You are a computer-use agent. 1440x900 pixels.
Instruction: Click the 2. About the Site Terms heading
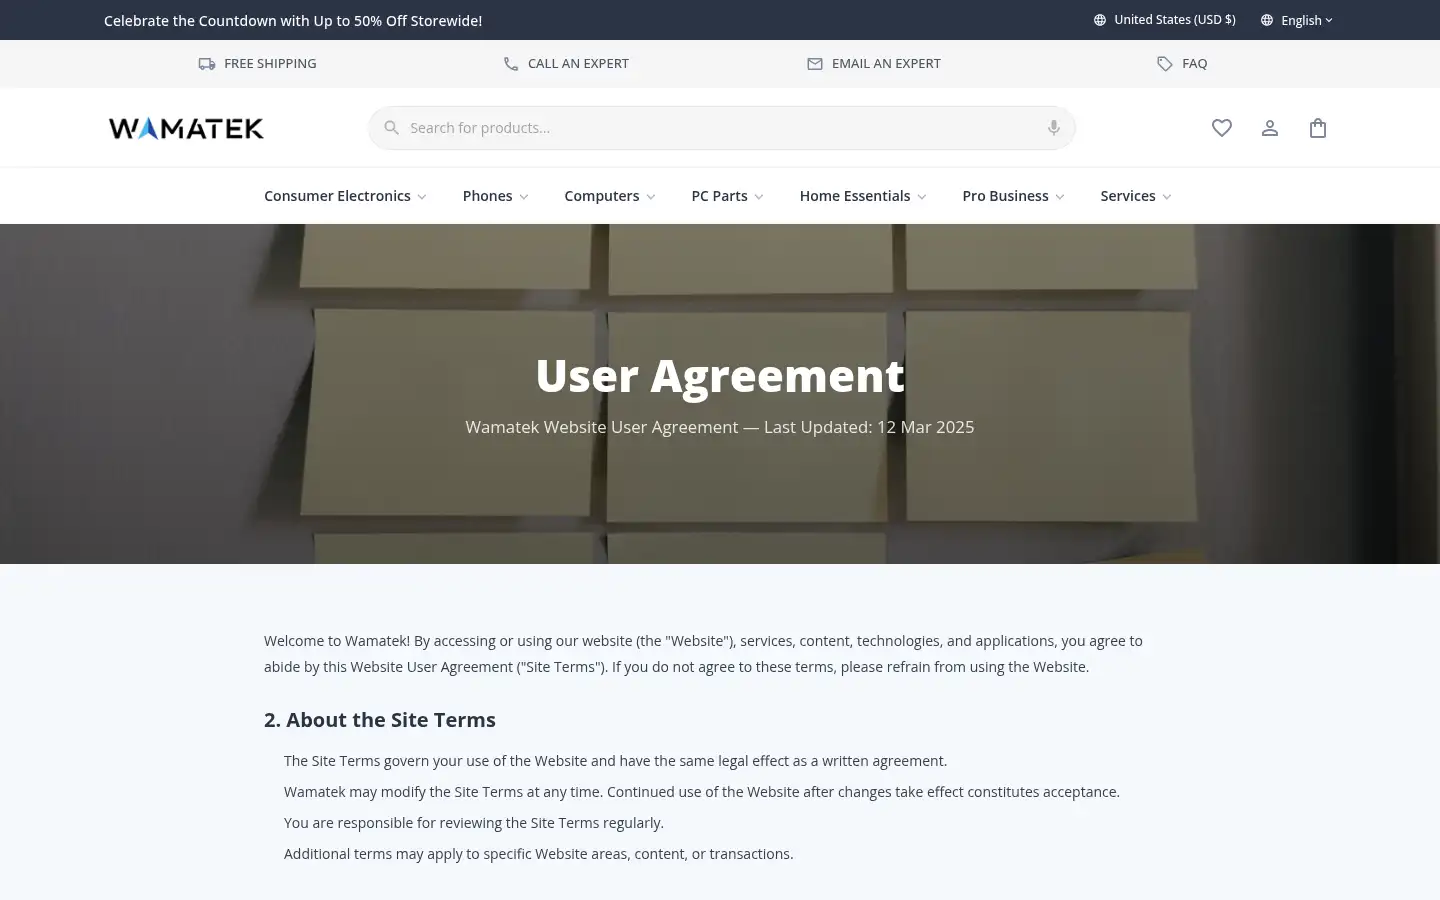[380, 720]
